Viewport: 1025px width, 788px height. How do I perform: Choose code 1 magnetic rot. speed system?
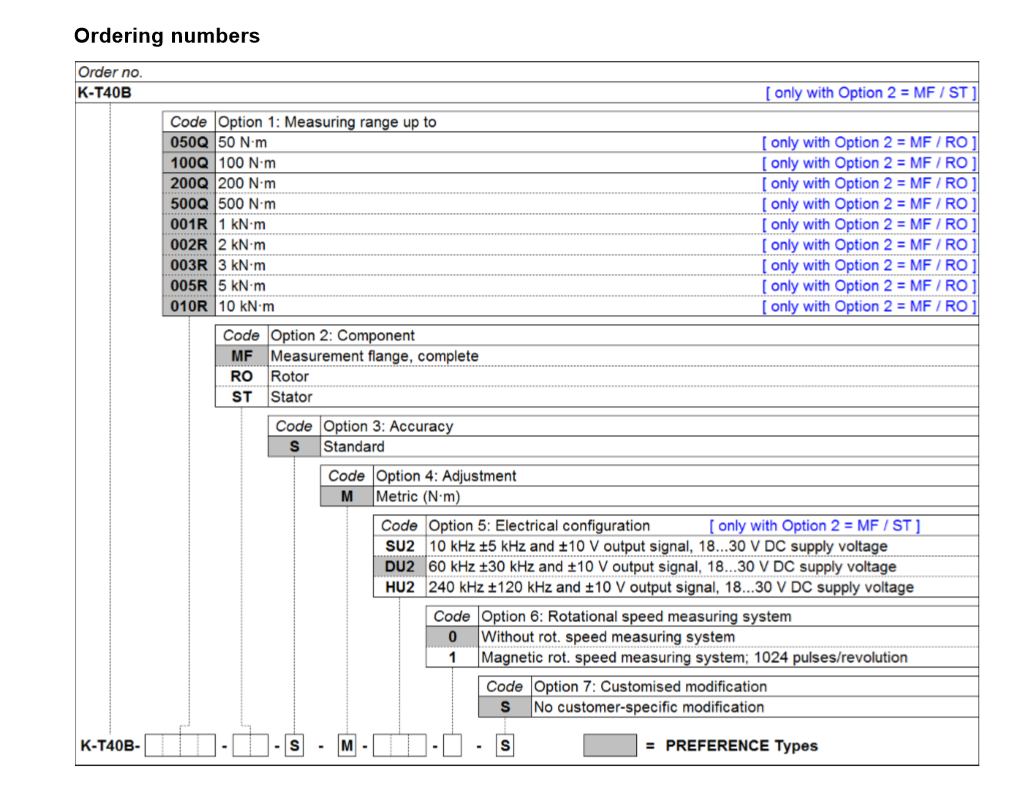pos(452,658)
